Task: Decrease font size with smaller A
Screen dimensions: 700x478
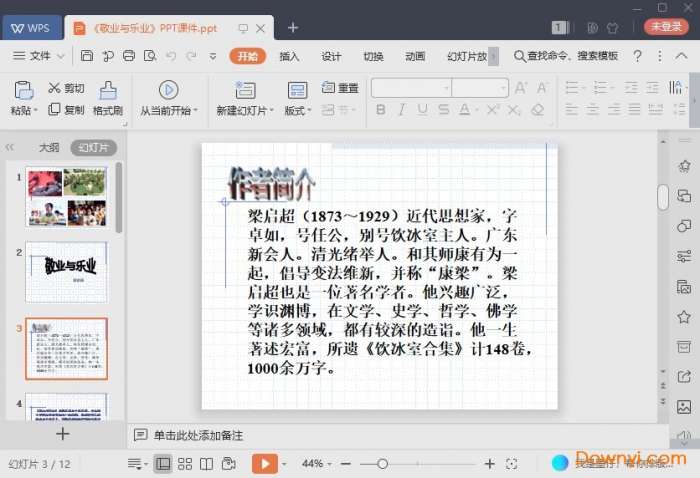Action: click(542, 88)
